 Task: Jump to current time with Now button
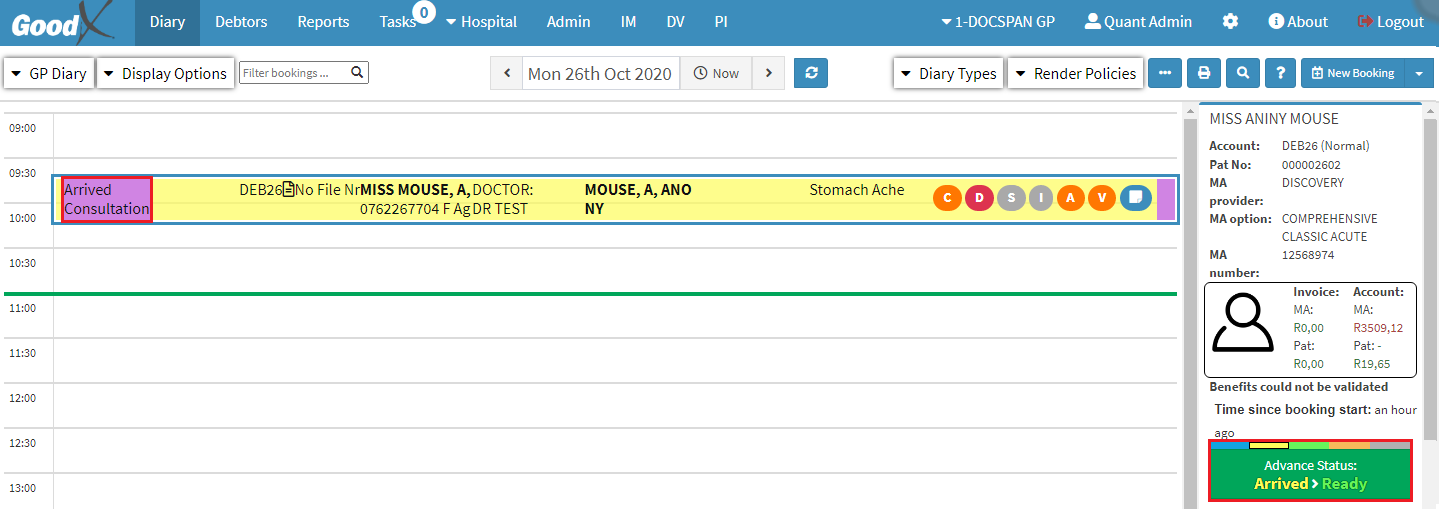[x=716, y=73]
